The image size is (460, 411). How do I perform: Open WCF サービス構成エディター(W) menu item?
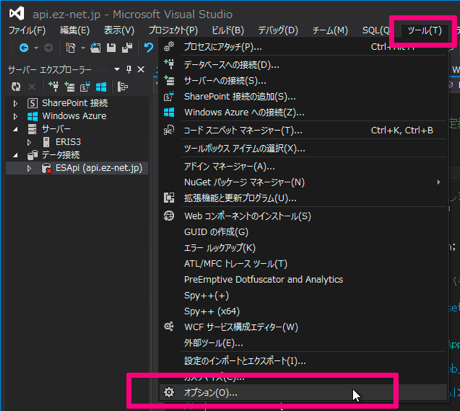pyautogui.click(x=303, y=327)
